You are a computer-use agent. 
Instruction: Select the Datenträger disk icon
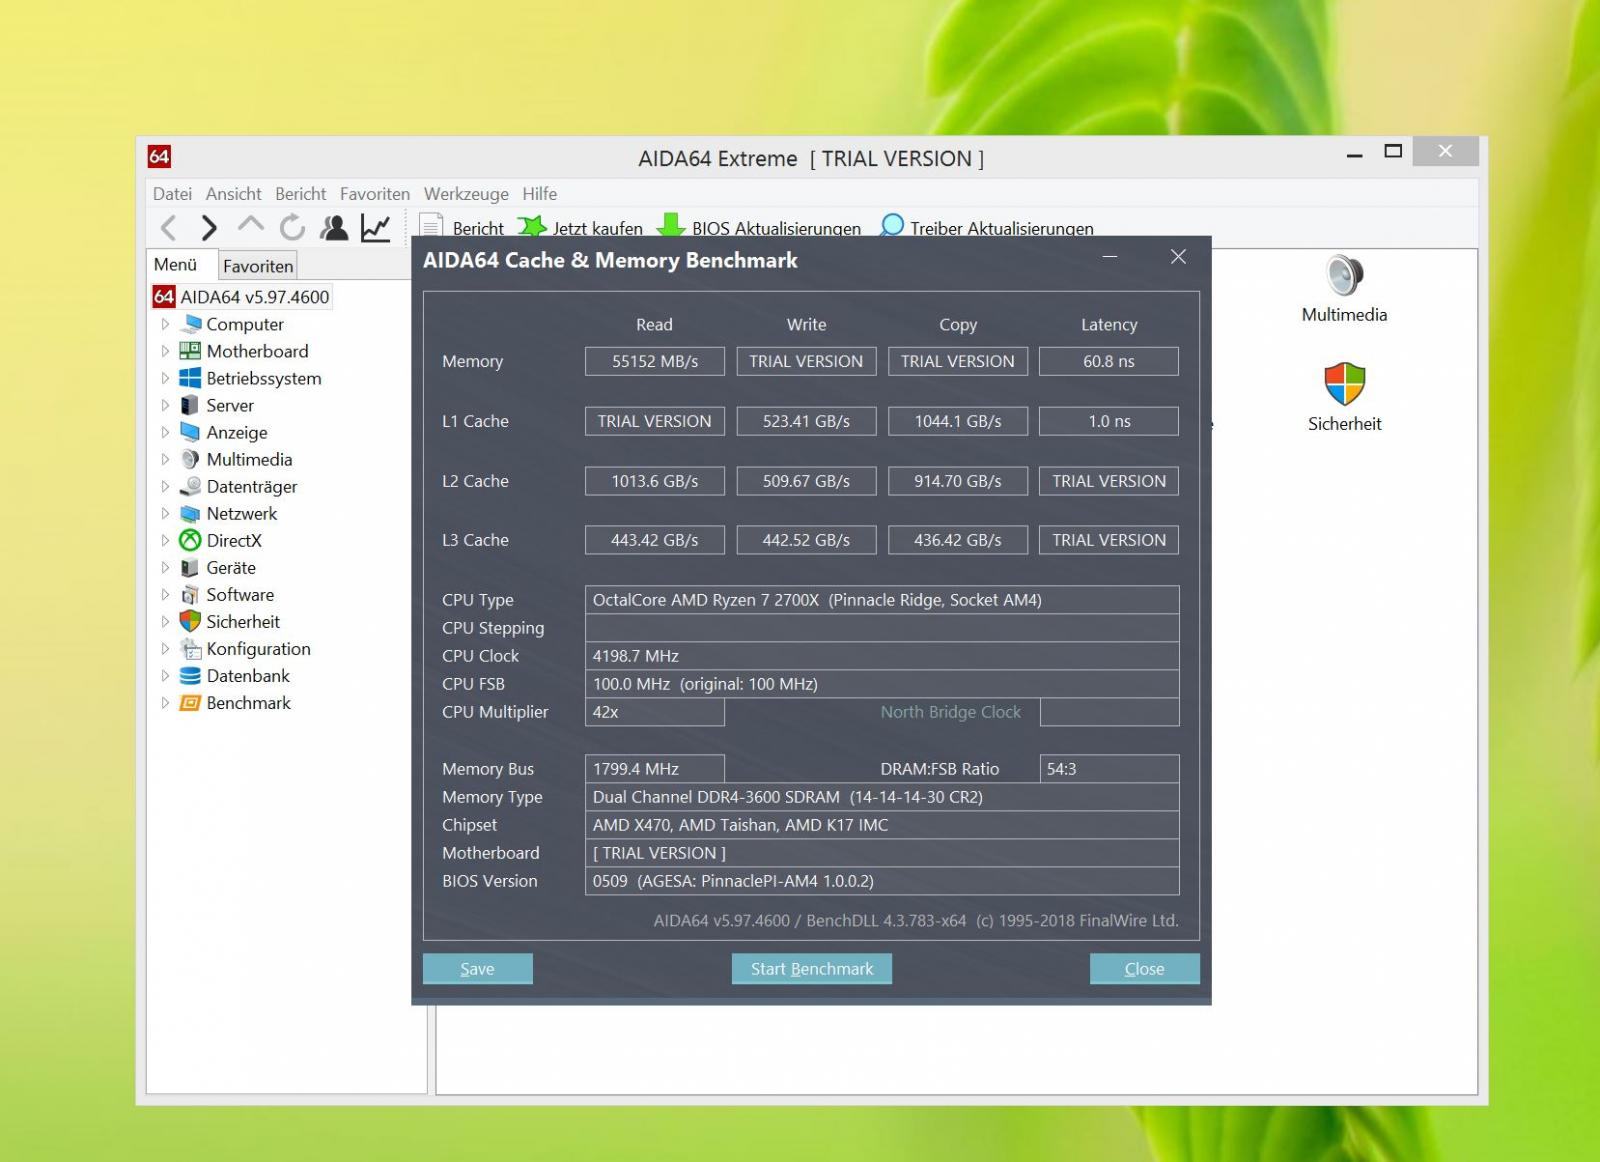pyautogui.click(x=190, y=486)
